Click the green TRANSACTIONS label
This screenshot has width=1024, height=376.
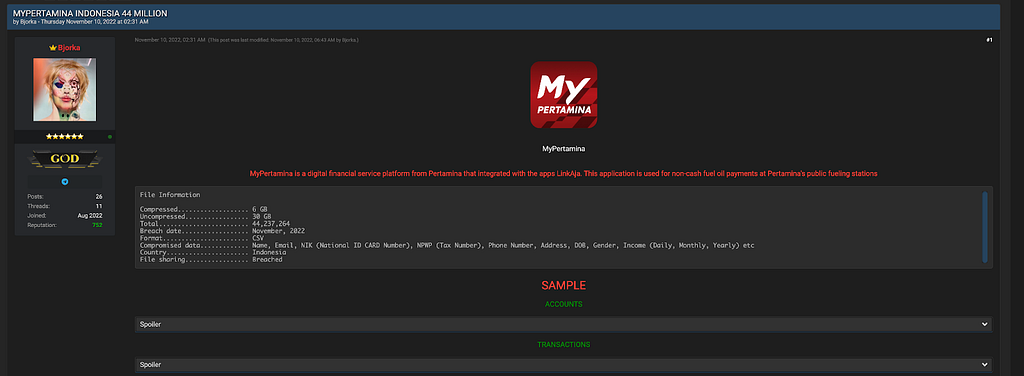point(564,344)
